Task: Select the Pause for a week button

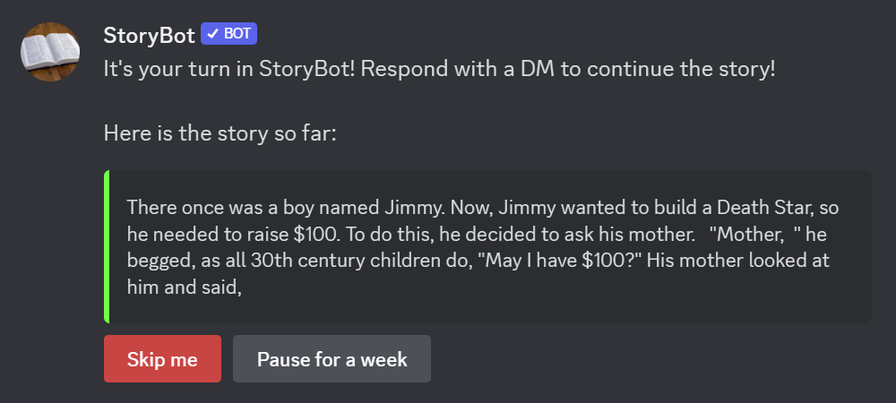Action: [x=332, y=359]
